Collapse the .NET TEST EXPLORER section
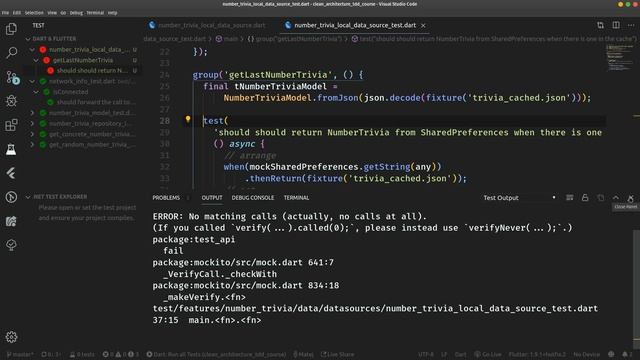 click(x=28, y=197)
